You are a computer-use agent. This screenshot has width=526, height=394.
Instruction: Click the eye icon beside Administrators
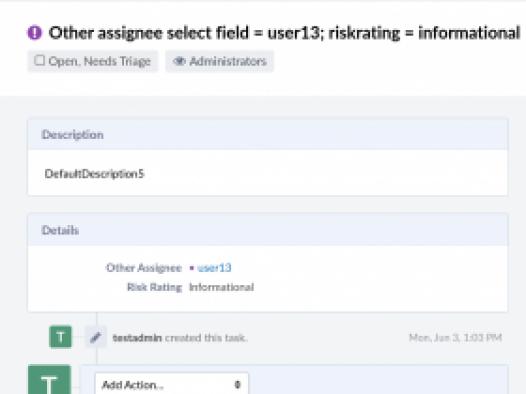tap(179, 61)
